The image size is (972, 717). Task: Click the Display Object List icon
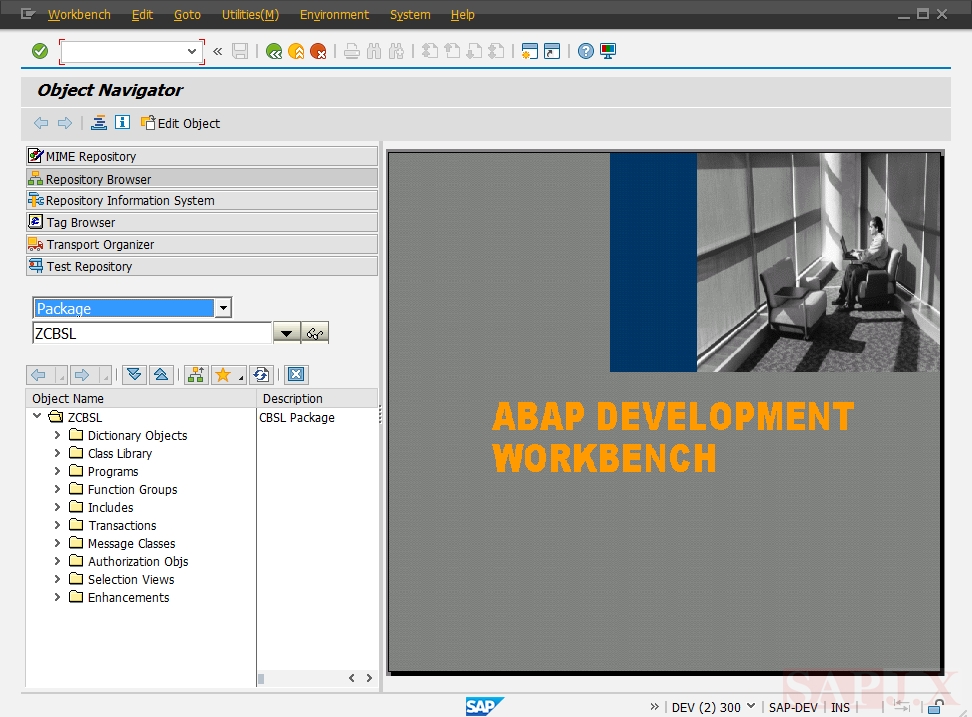coord(99,123)
